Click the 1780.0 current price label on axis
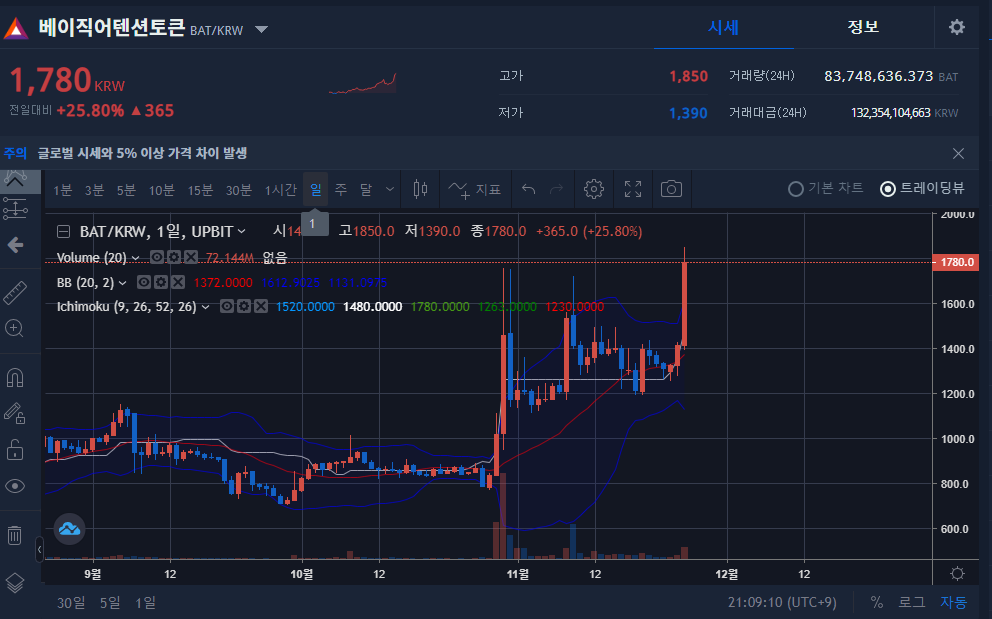The height and width of the screenshot is (619, 992). pyautogui.click(x=956, y=262)
